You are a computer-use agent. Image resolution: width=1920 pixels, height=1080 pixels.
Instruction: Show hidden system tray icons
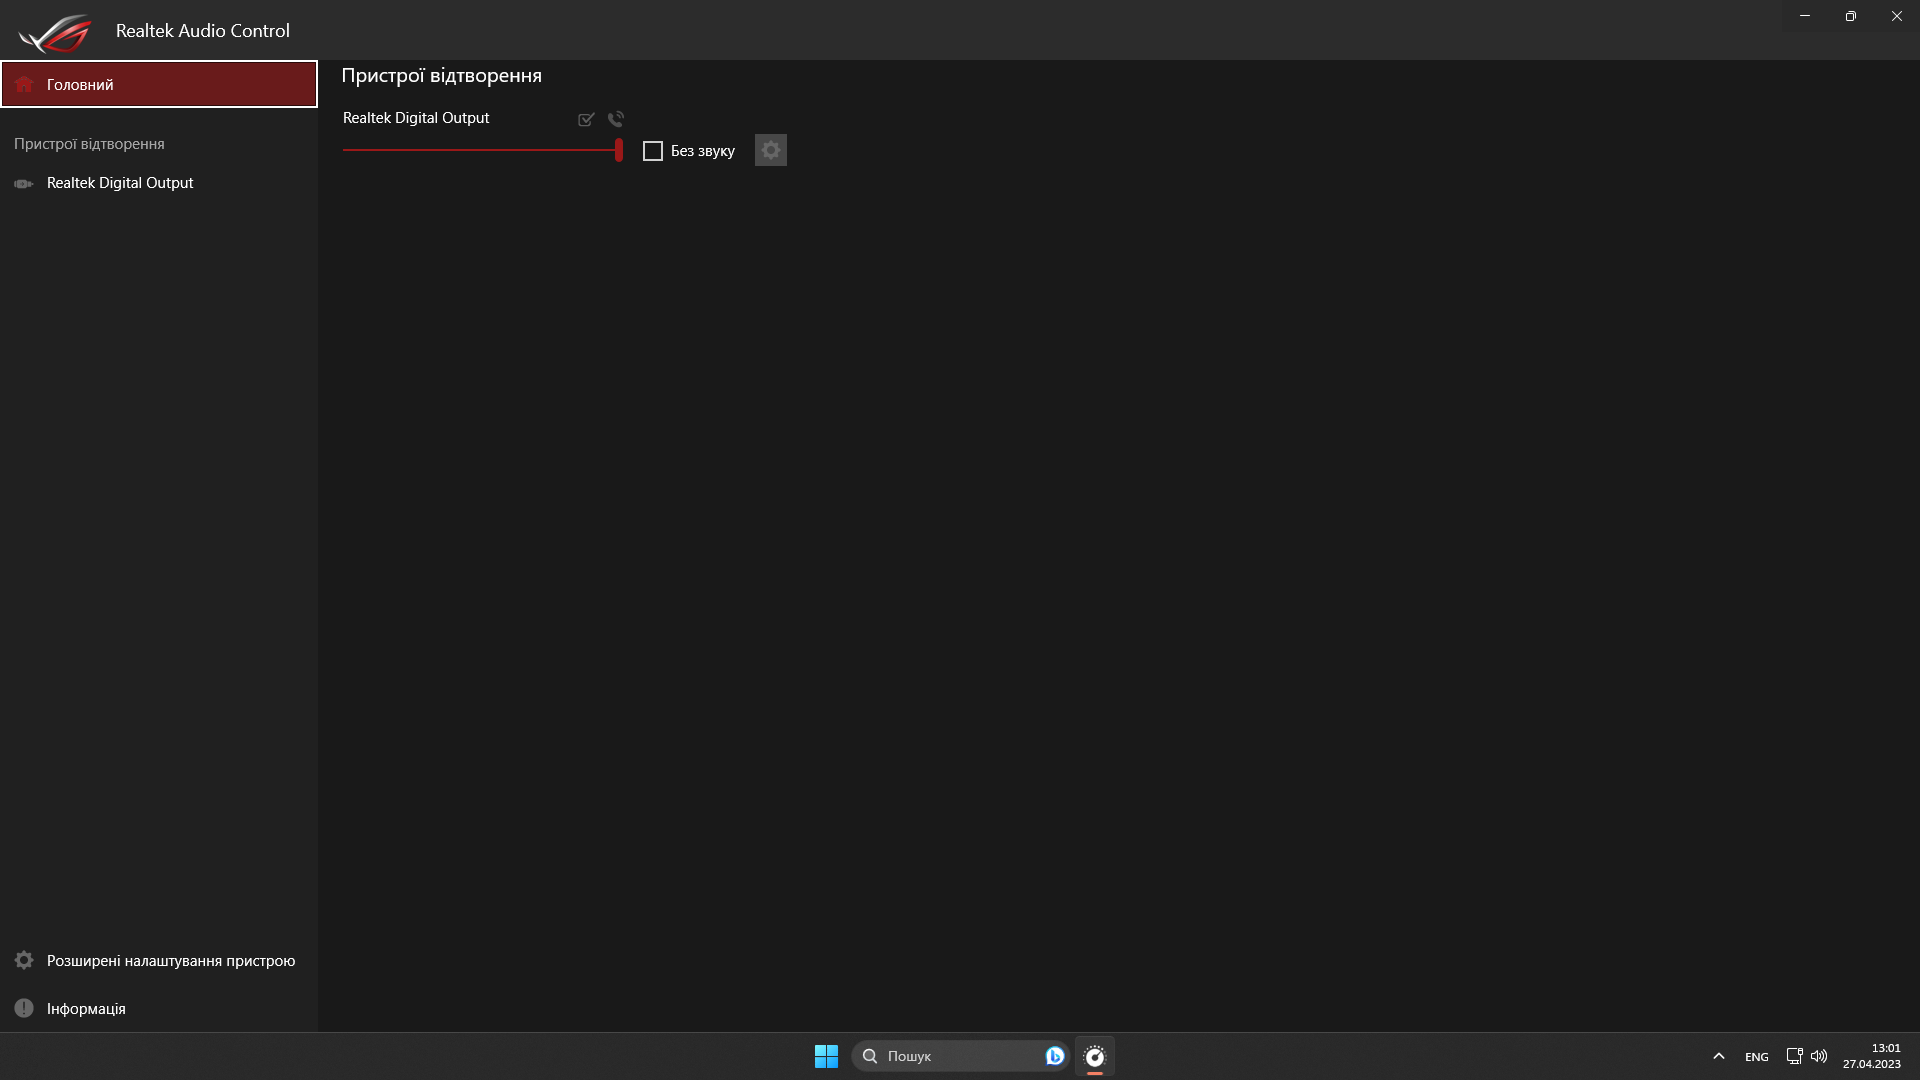(1719, 1056)
